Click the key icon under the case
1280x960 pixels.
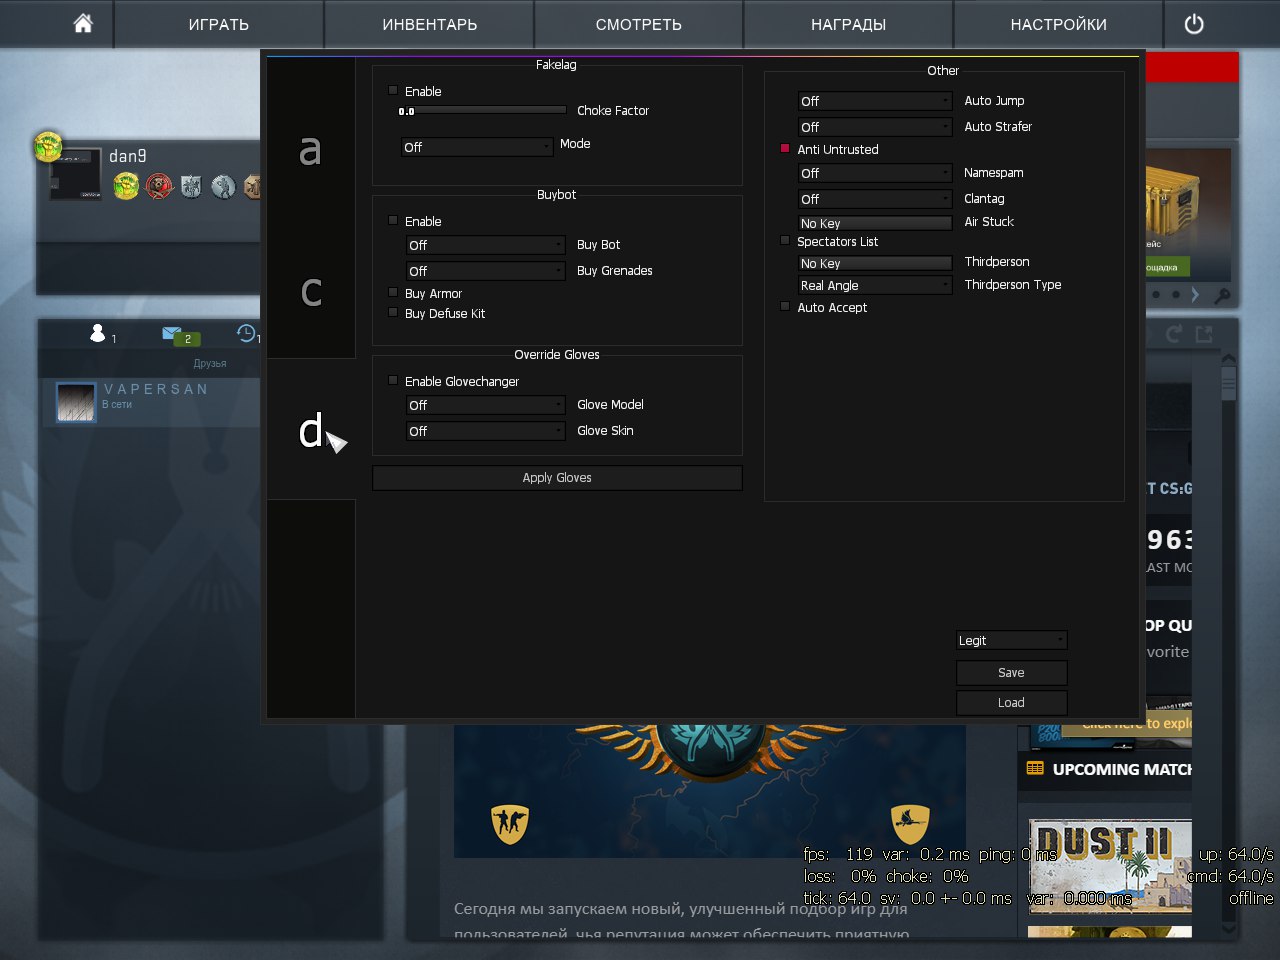click(x=1221, y=295)
